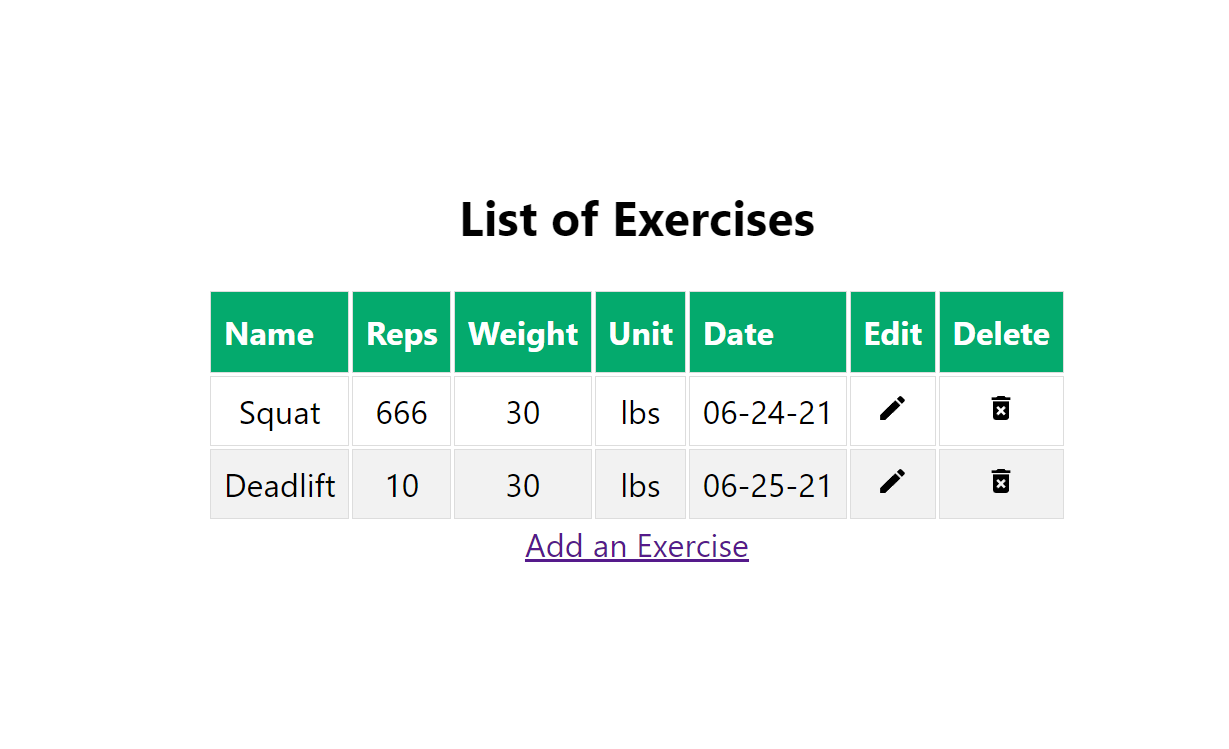Open the Add an Exercise link
Image resolution: width=1229 pixels, height=749 pixels.
tap(636, 546)
